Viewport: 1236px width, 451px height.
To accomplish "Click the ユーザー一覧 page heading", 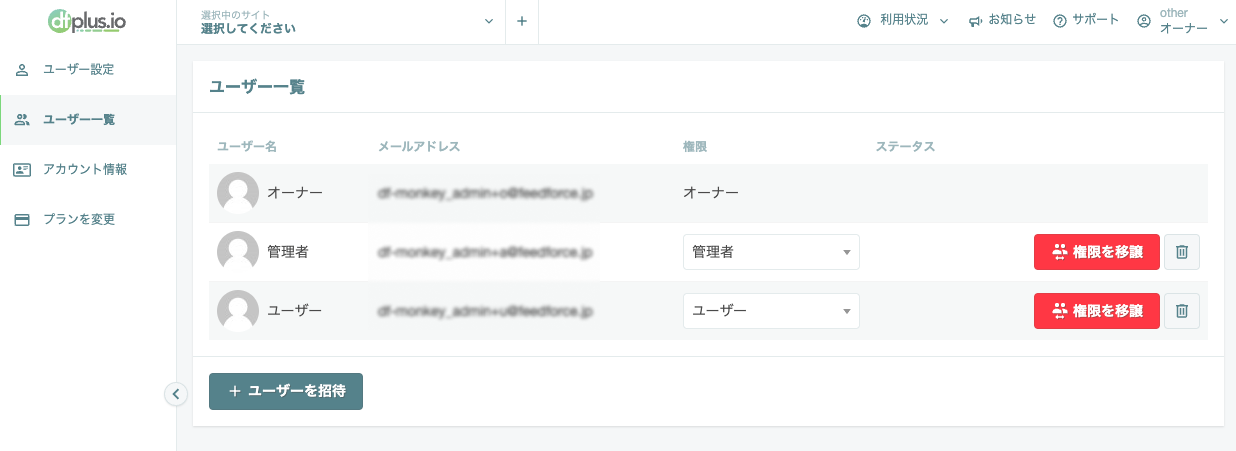I will click(x=257, y=87).
